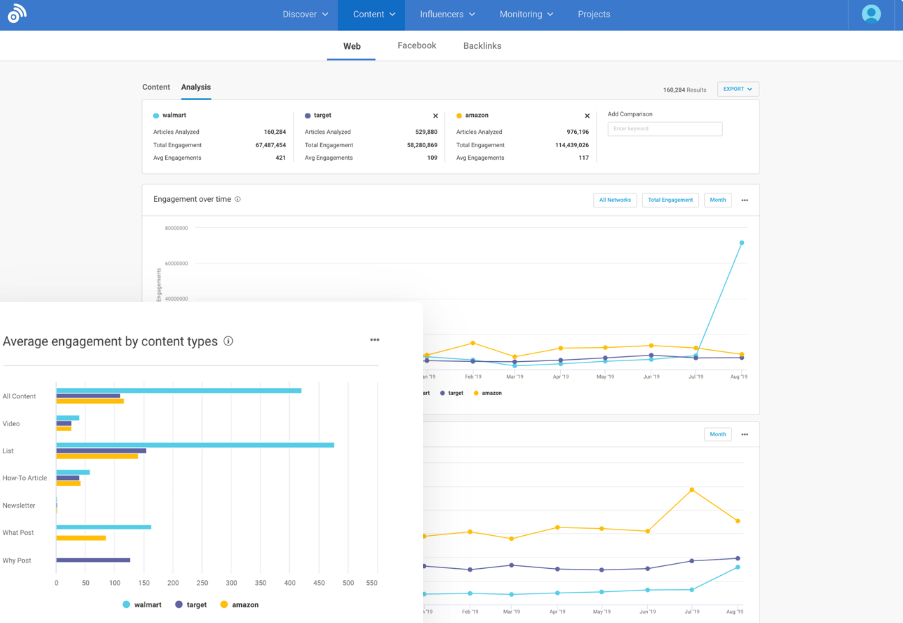Toggle amazon legend in engagement line chart
Viewport: 903px width, 623px height.
(487, 393)
